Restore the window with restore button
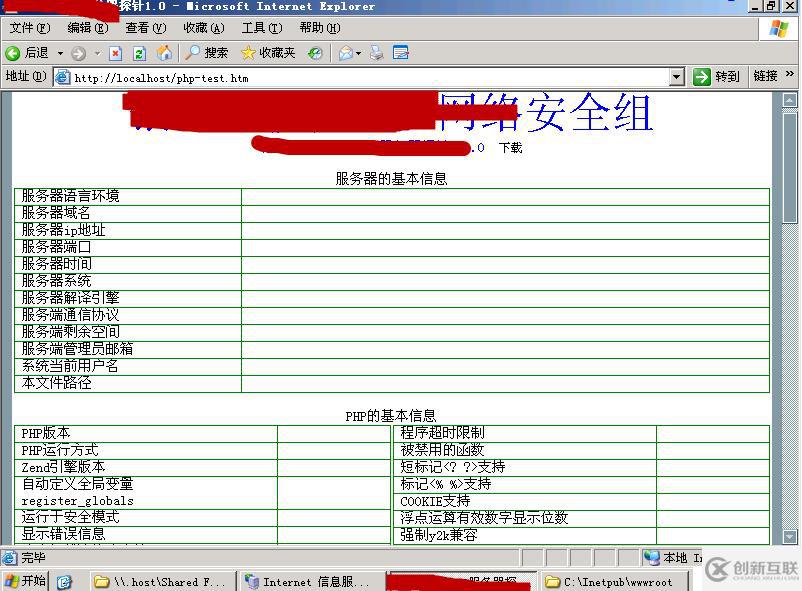This screenshot has width=802, height=591. [771, 6]
